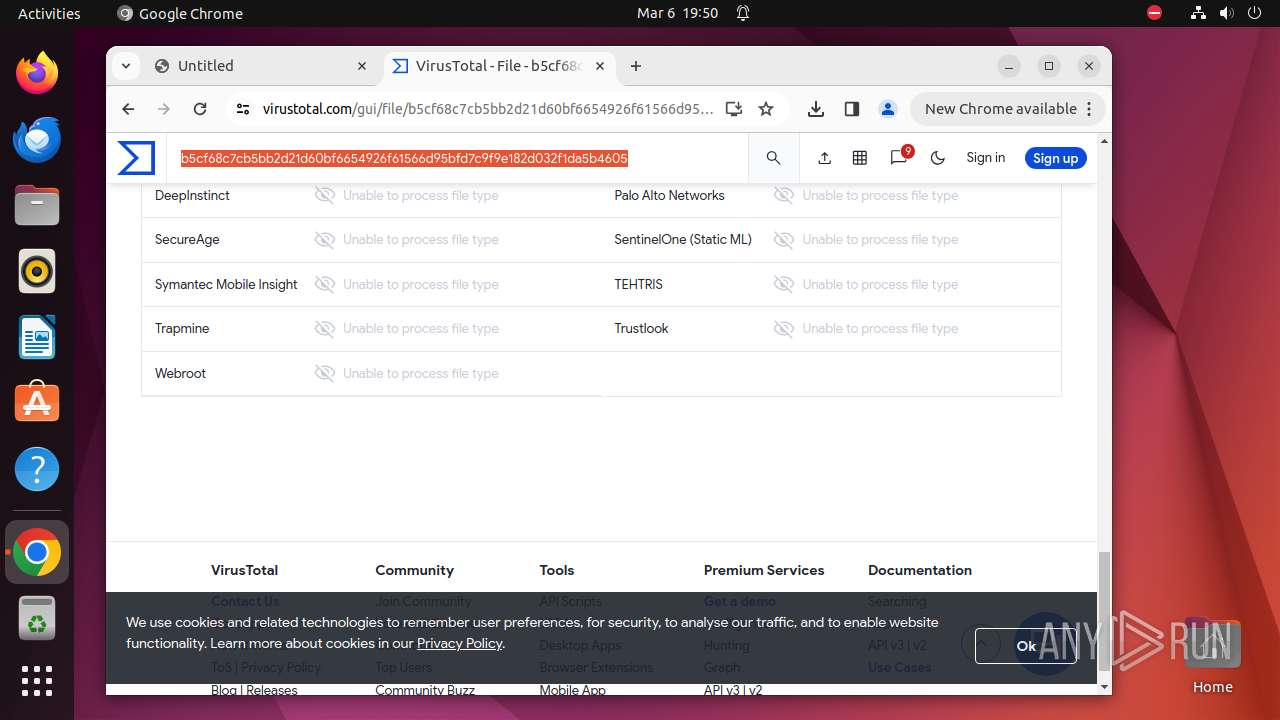Click the SecureAge eye-slash icon

[325, 240]
